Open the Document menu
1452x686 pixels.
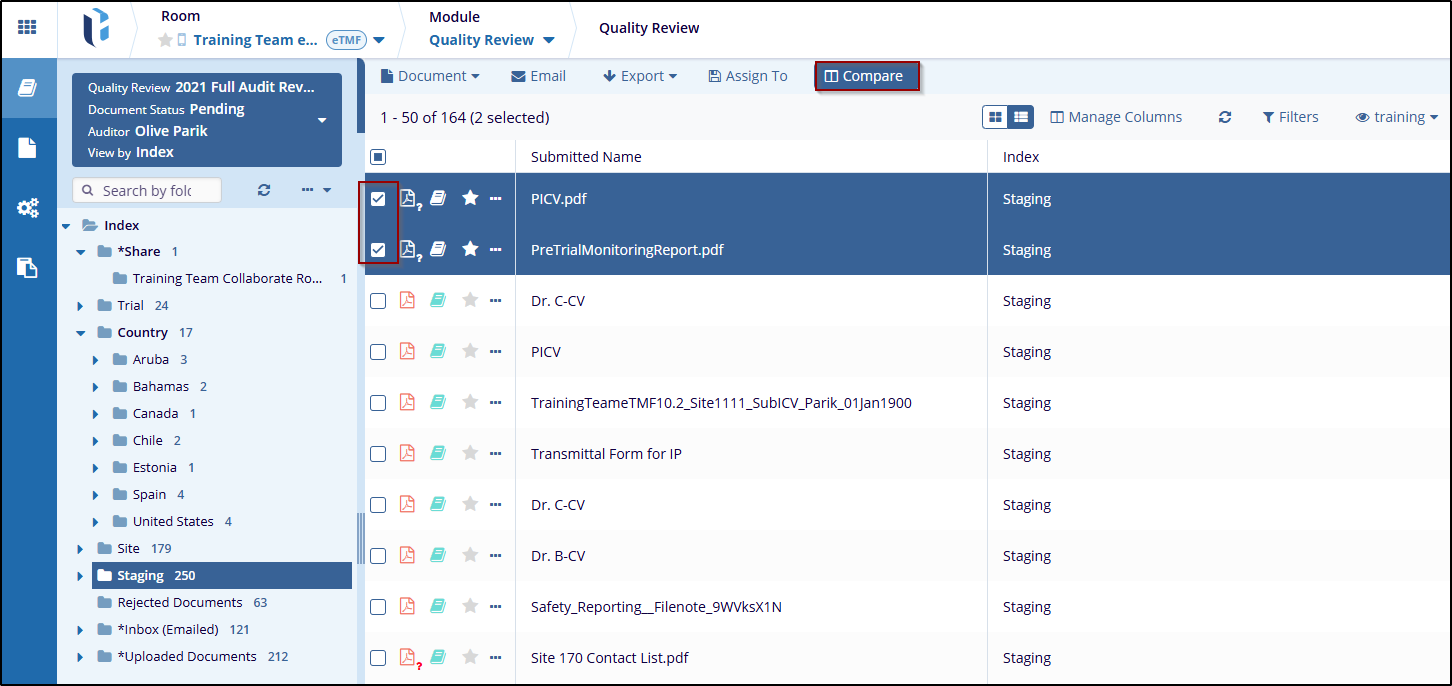click(430, 76)
